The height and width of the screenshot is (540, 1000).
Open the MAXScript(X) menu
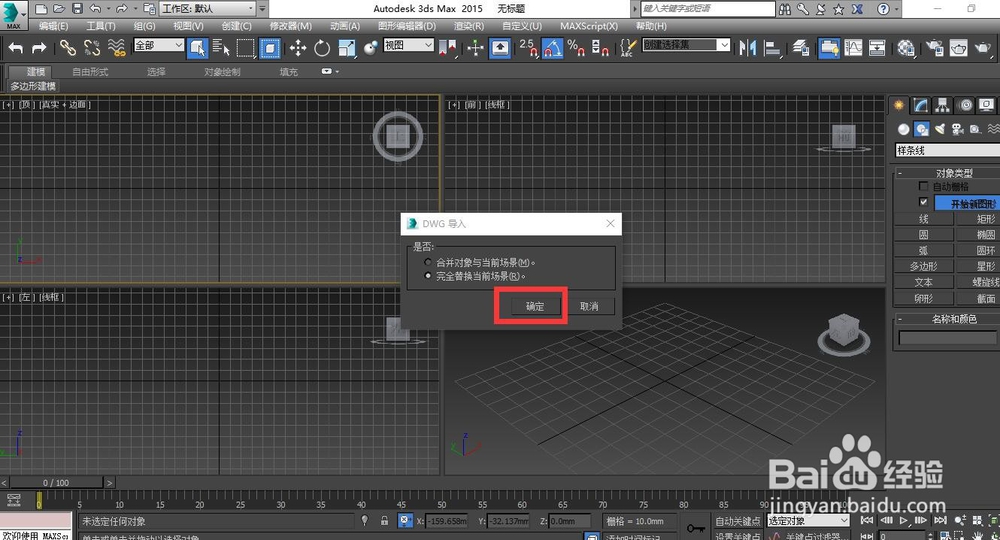(x=589, y=26)
